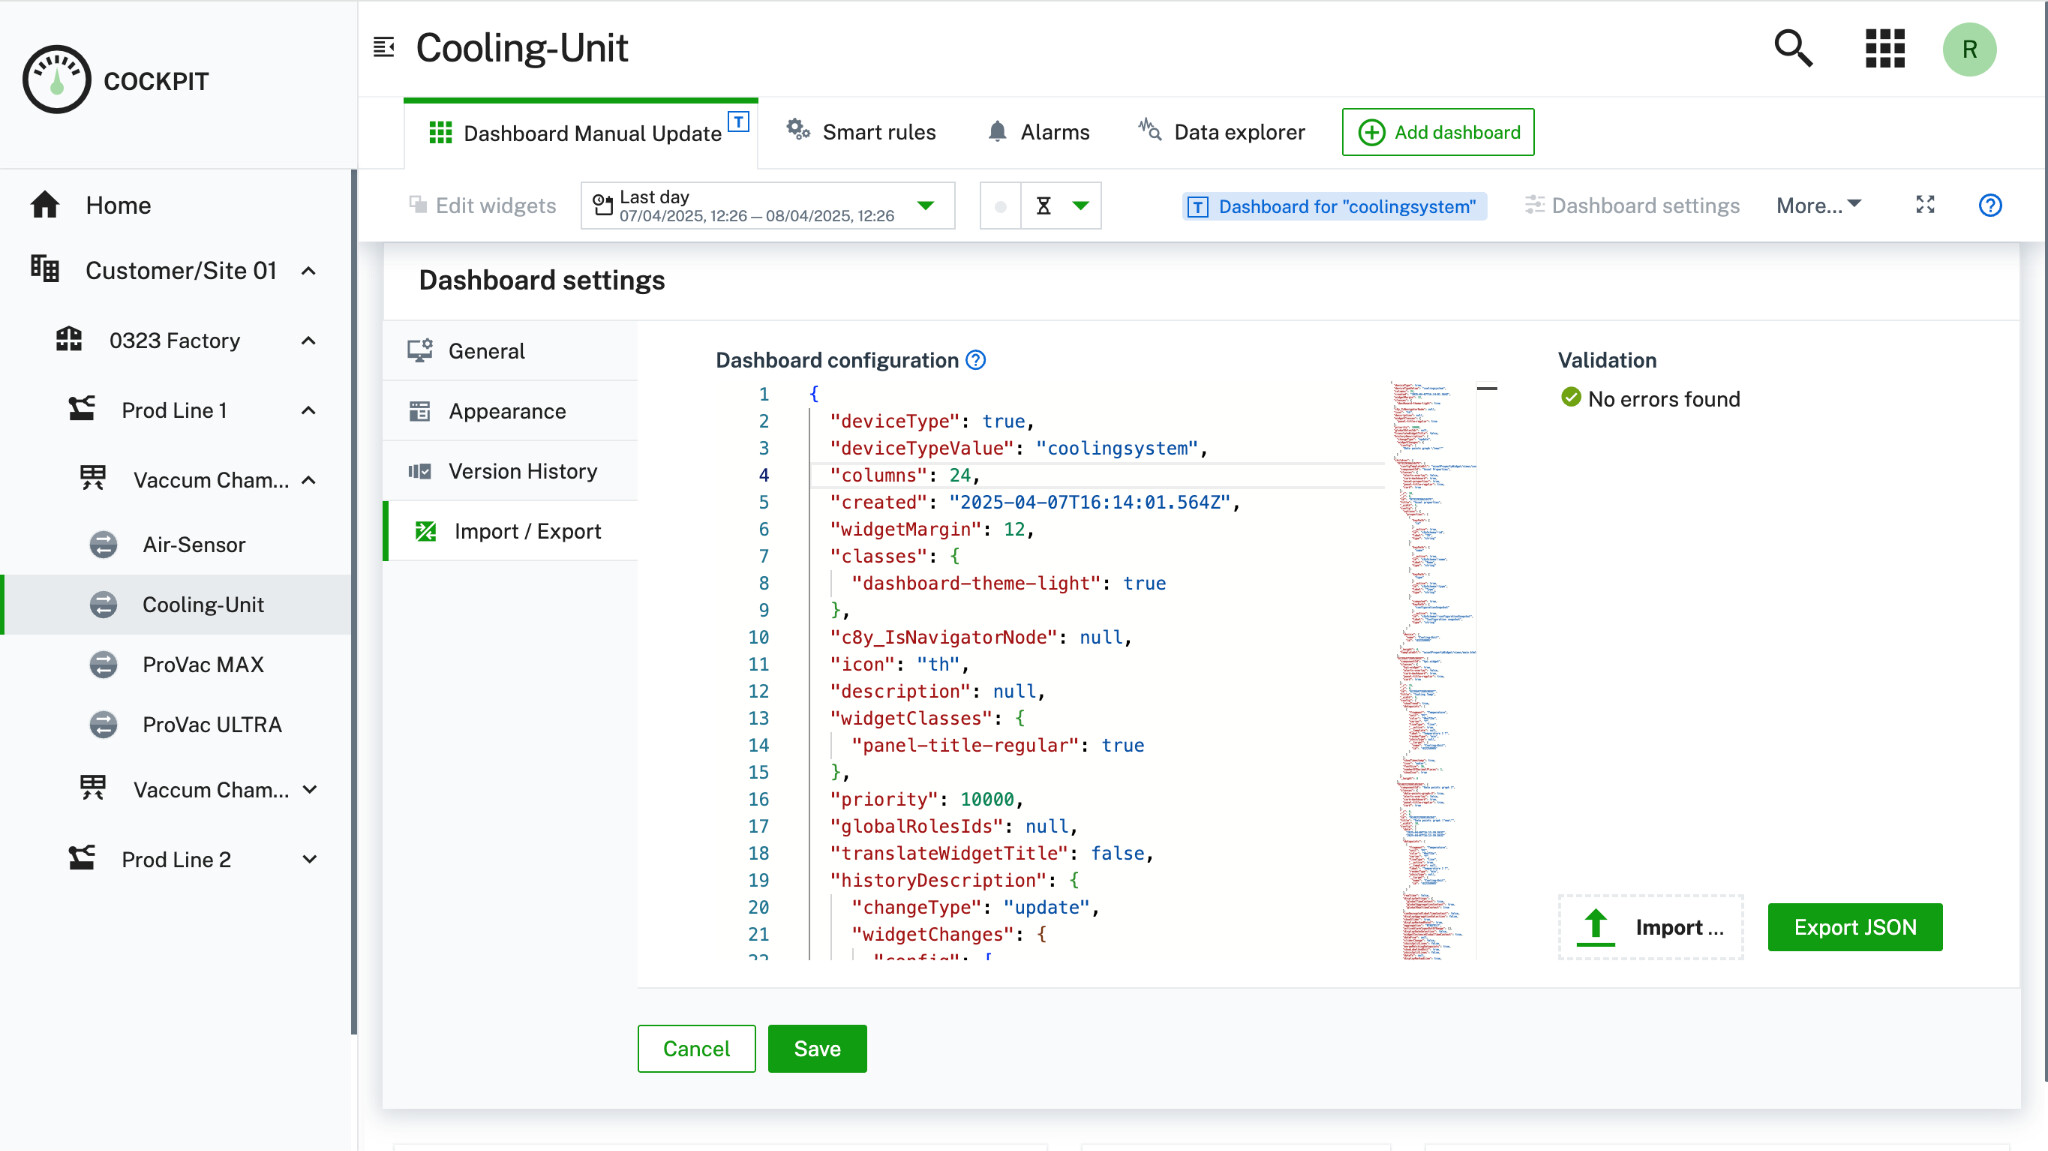Toggle the realtime dot button
Image resolution: width=2048 pixels, height=1151 pixels.
tap(1000, 206)
